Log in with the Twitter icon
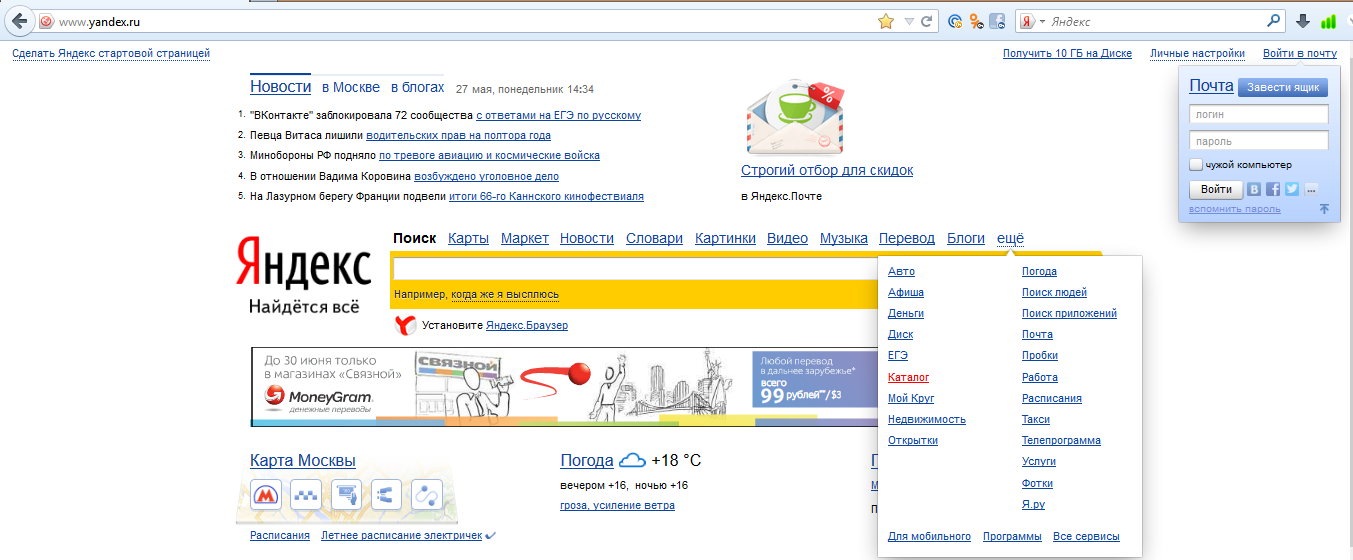The width and height of the screenshot is (1353, 560). coord(1292,189)
